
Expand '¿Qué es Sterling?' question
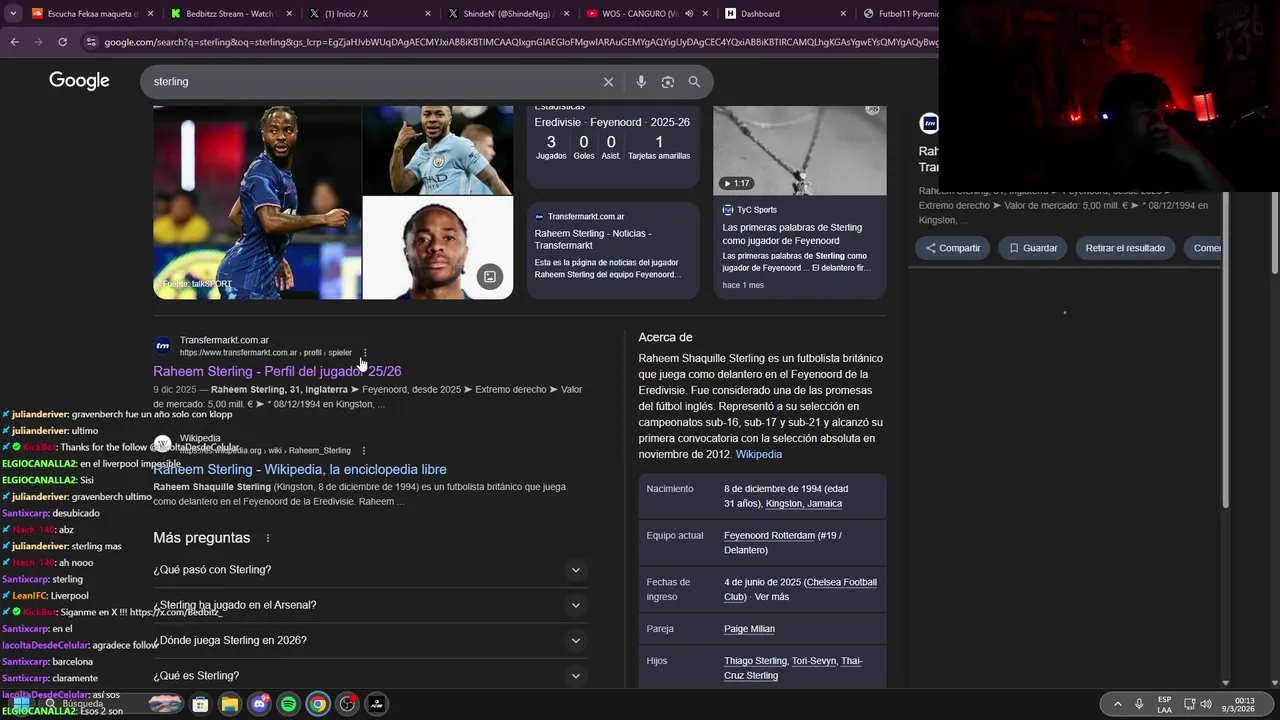coord(369,675)
